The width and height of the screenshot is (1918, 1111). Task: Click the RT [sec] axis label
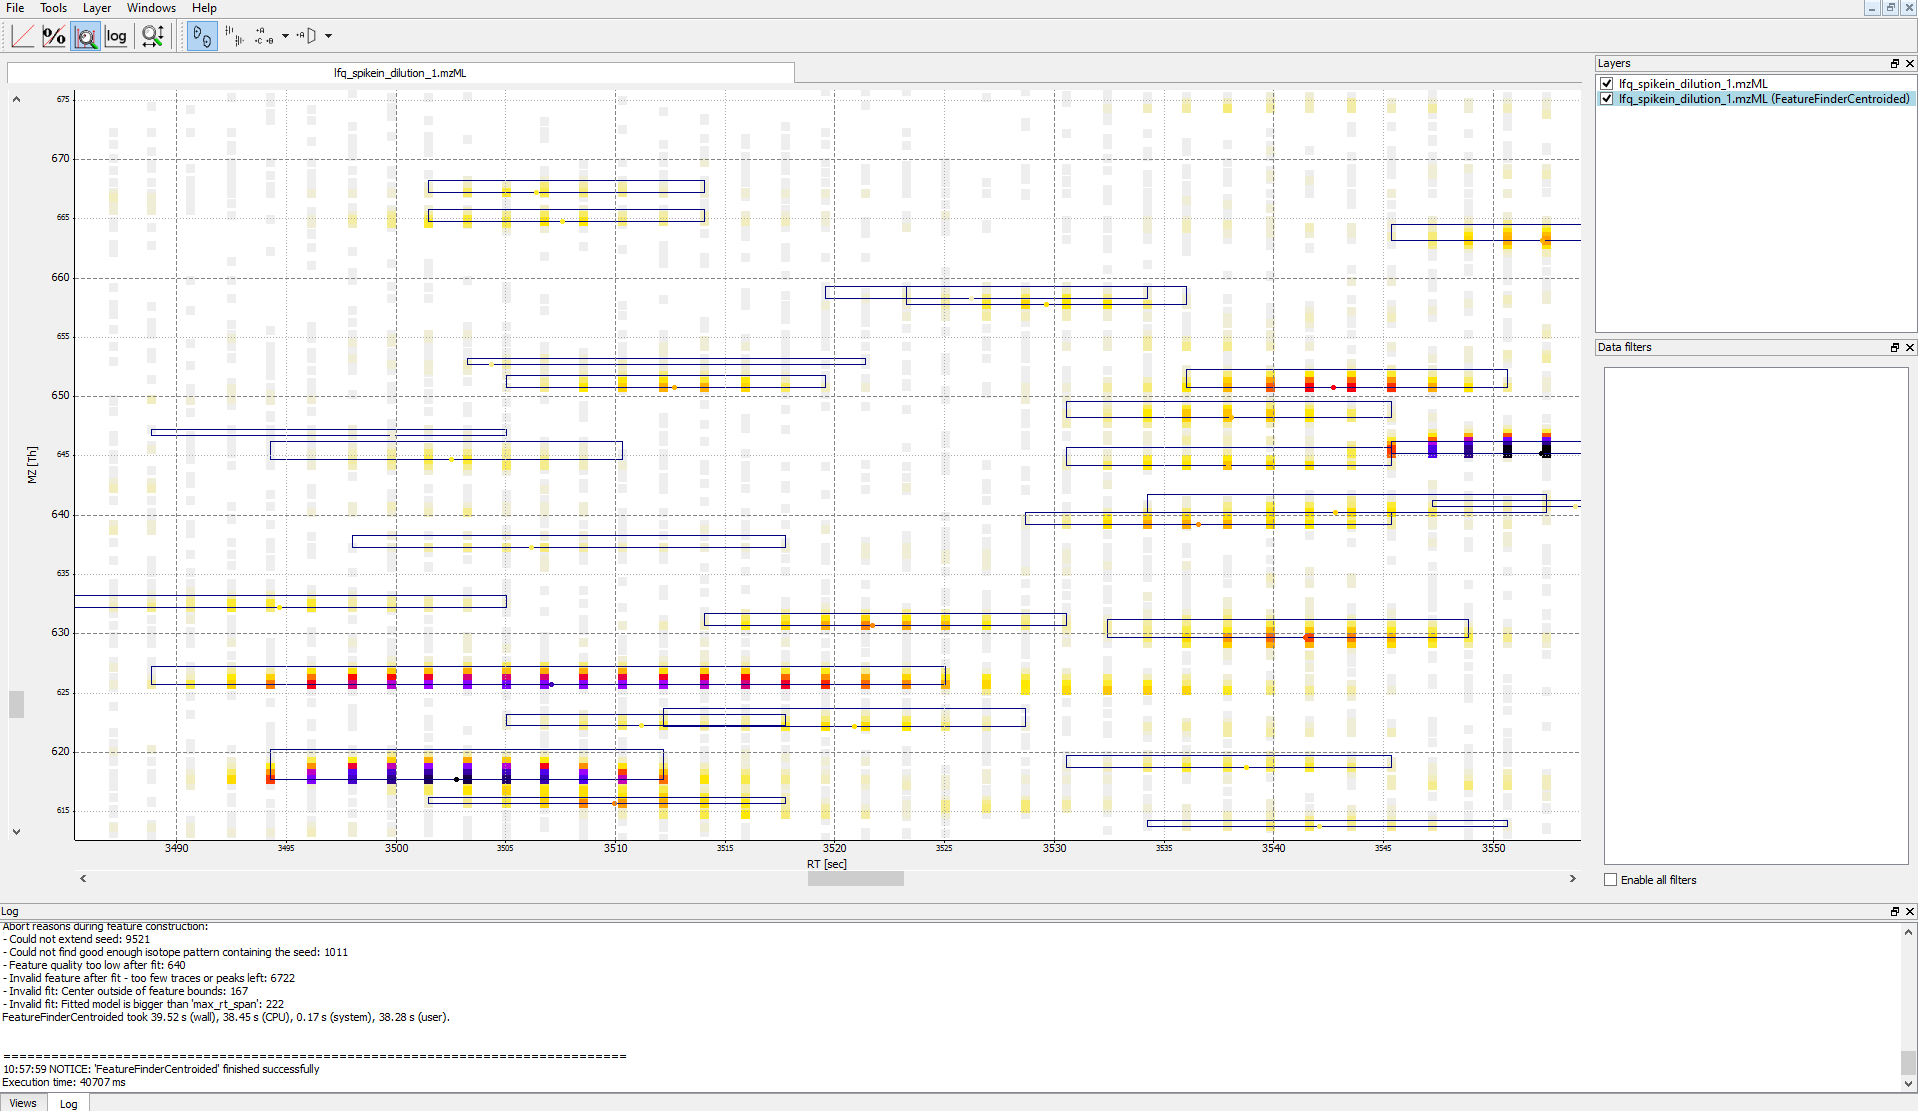(826, 864)
